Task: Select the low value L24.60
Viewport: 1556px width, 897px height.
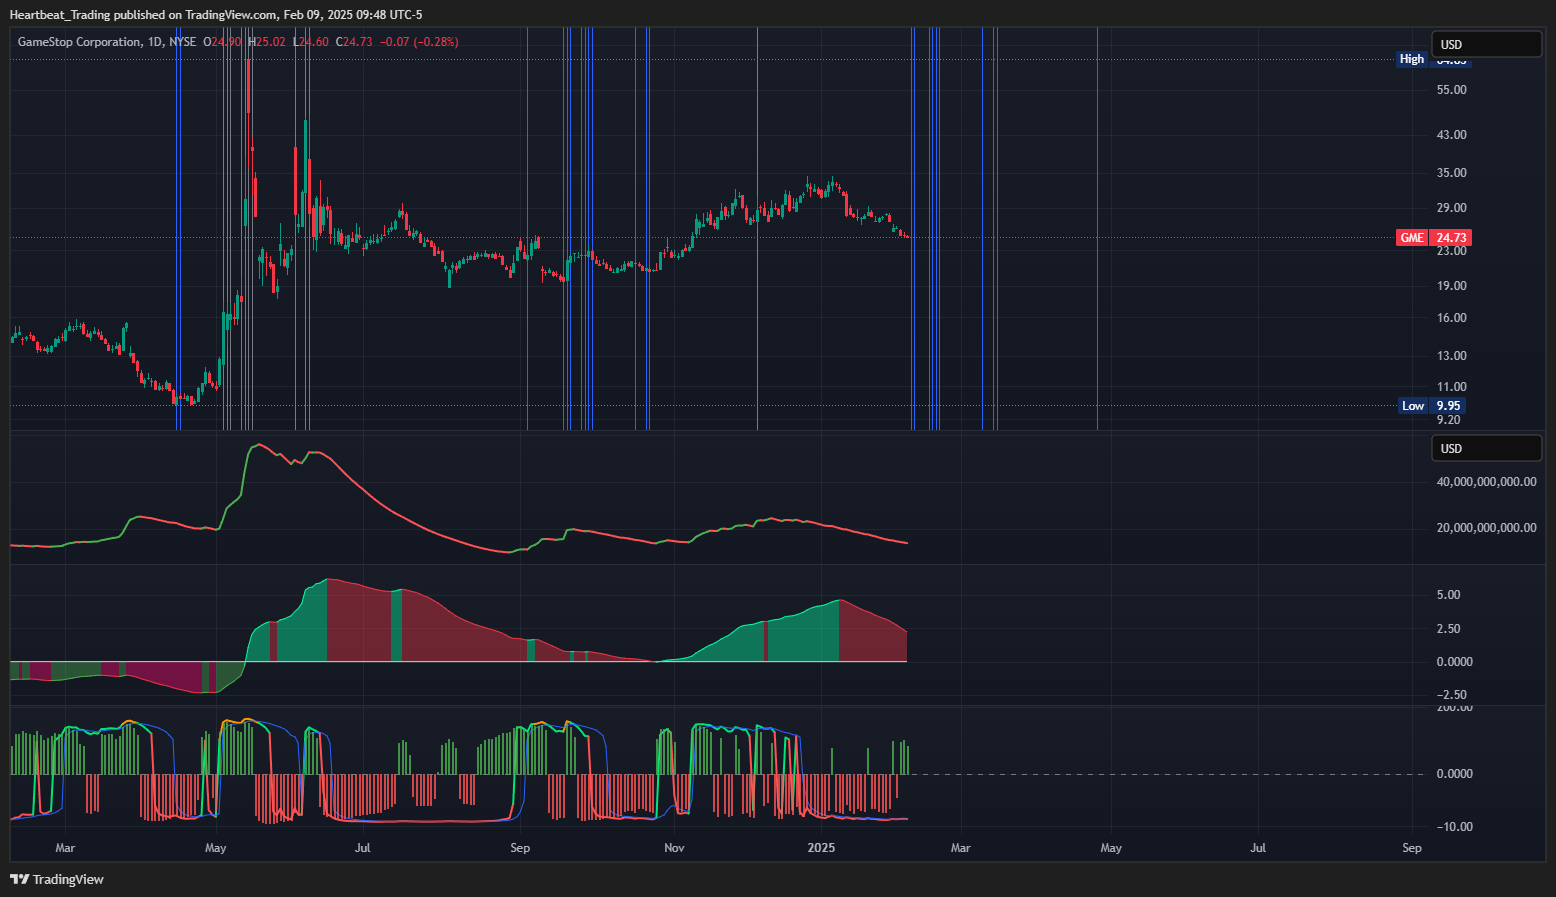Action: 310,42
